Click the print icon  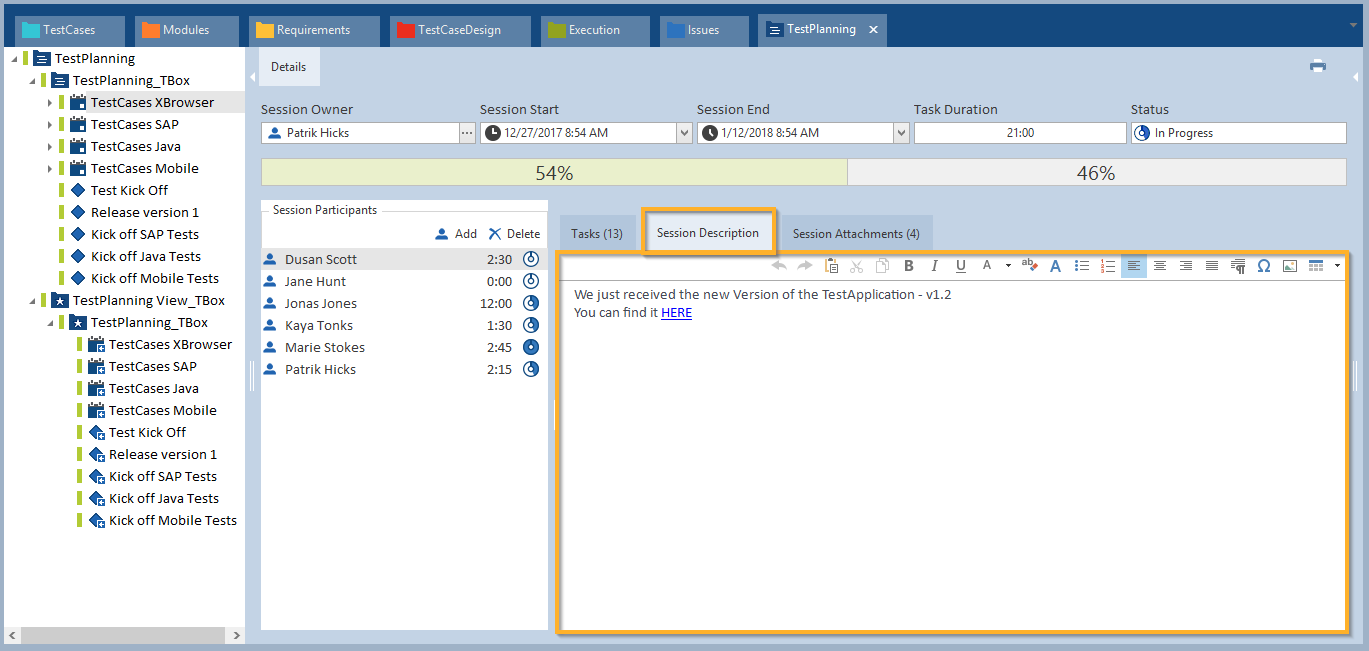(x=1318, y=66)
